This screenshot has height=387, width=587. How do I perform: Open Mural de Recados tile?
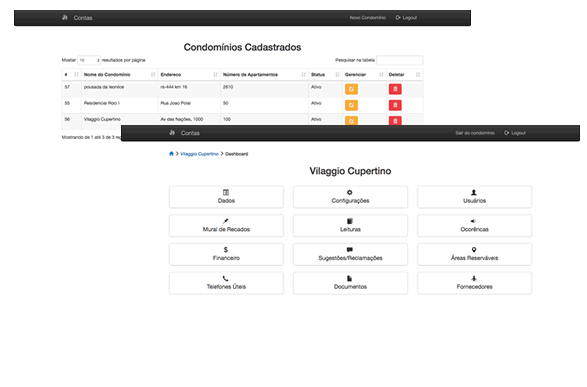226,225
